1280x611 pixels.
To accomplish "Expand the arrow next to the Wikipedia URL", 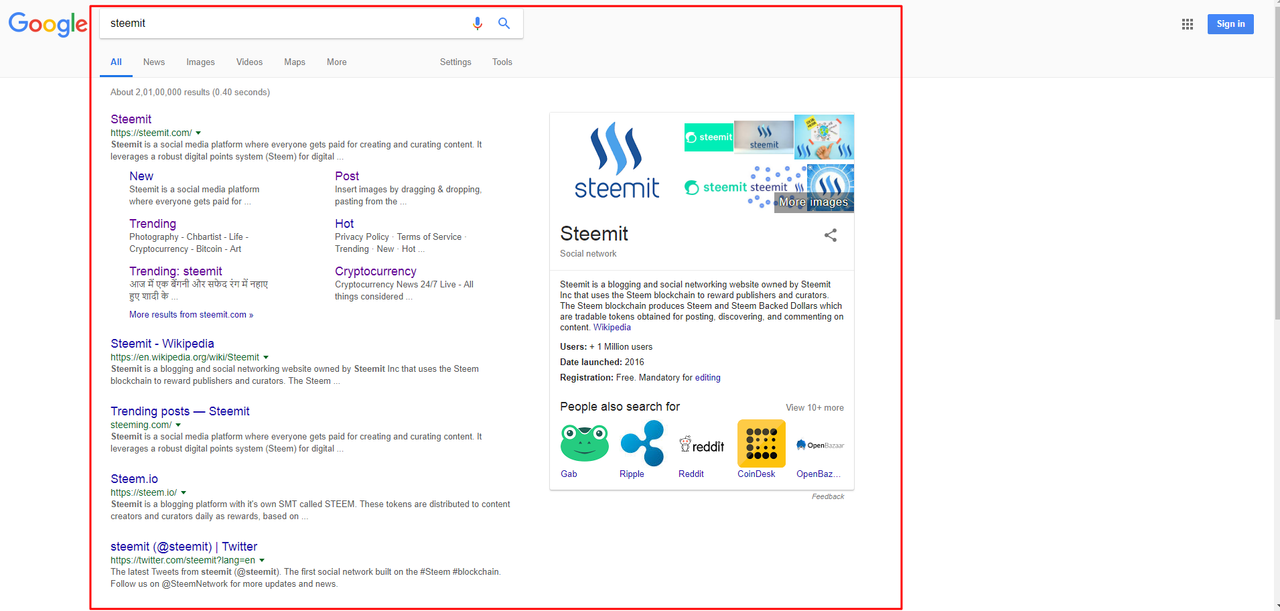I will click(266, 357).
